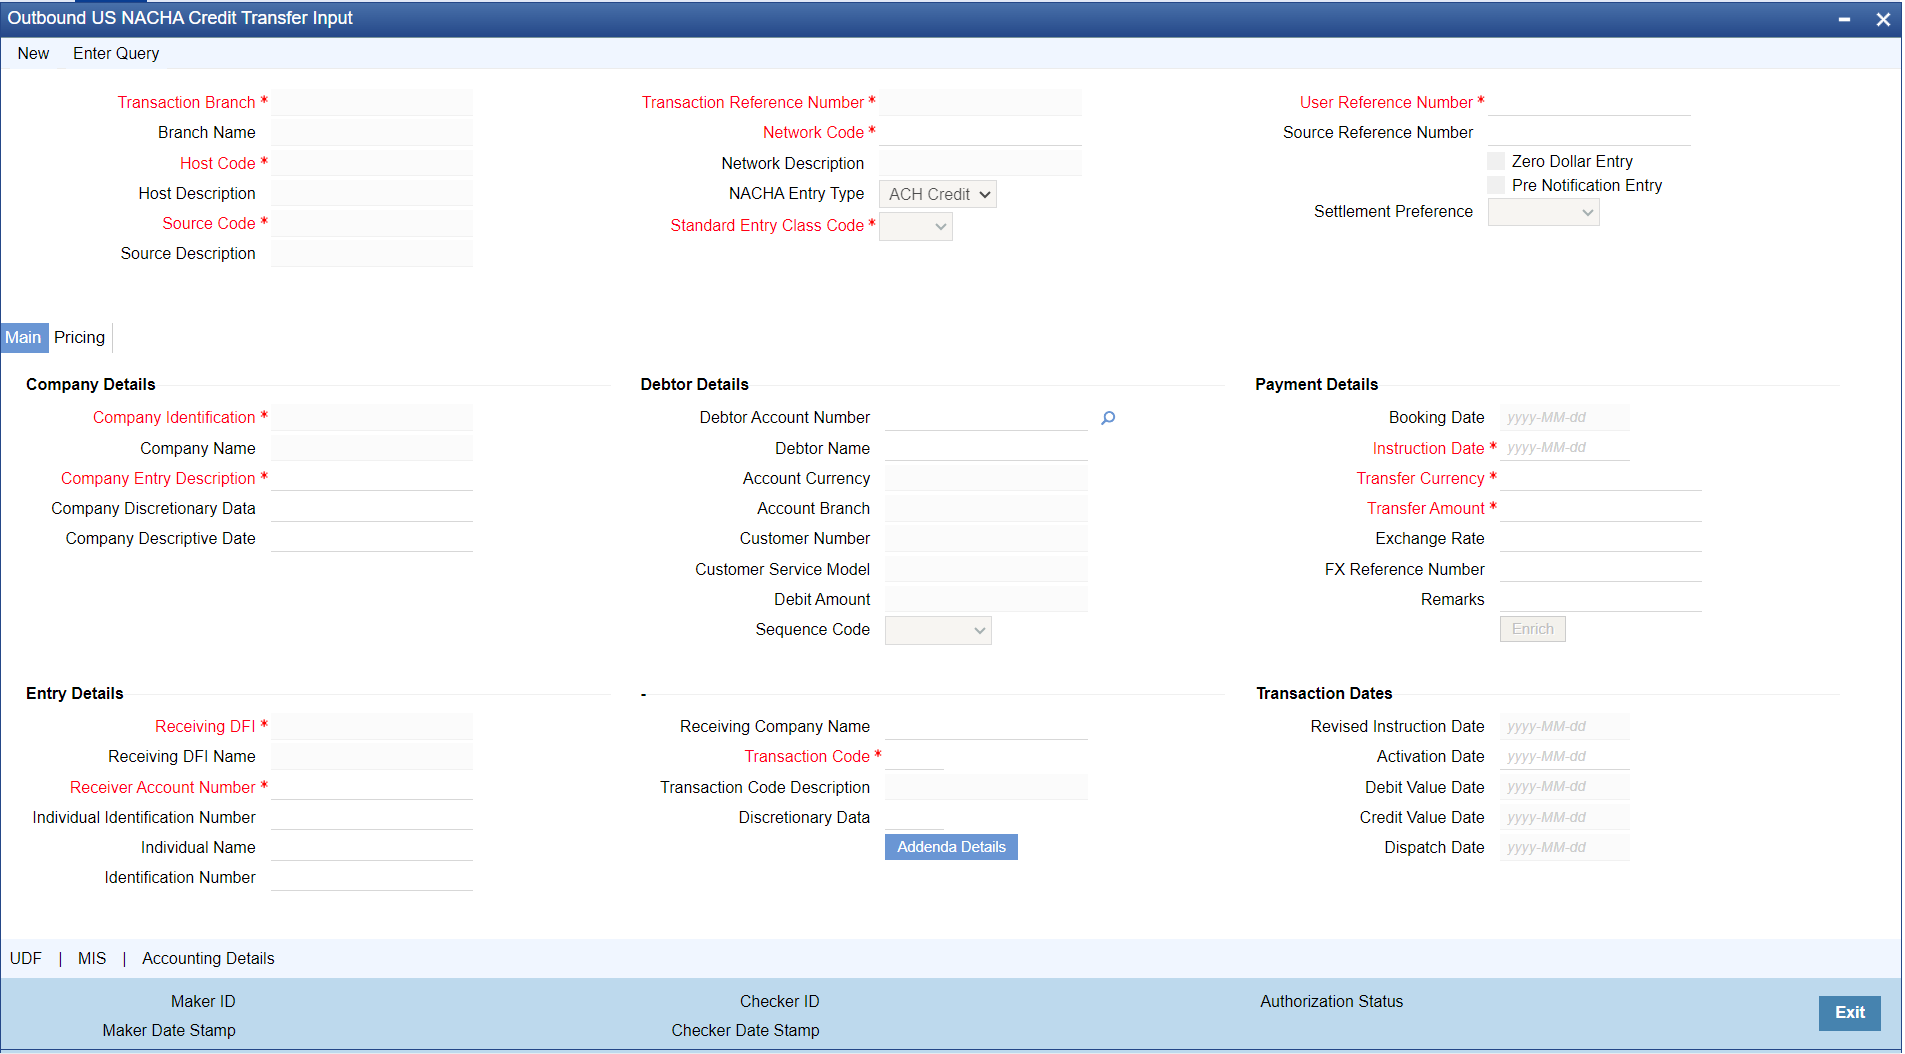1905x1054 pixels.
Task: Open the Settlement Preference dropdown
Action: tap(1544, 212)
